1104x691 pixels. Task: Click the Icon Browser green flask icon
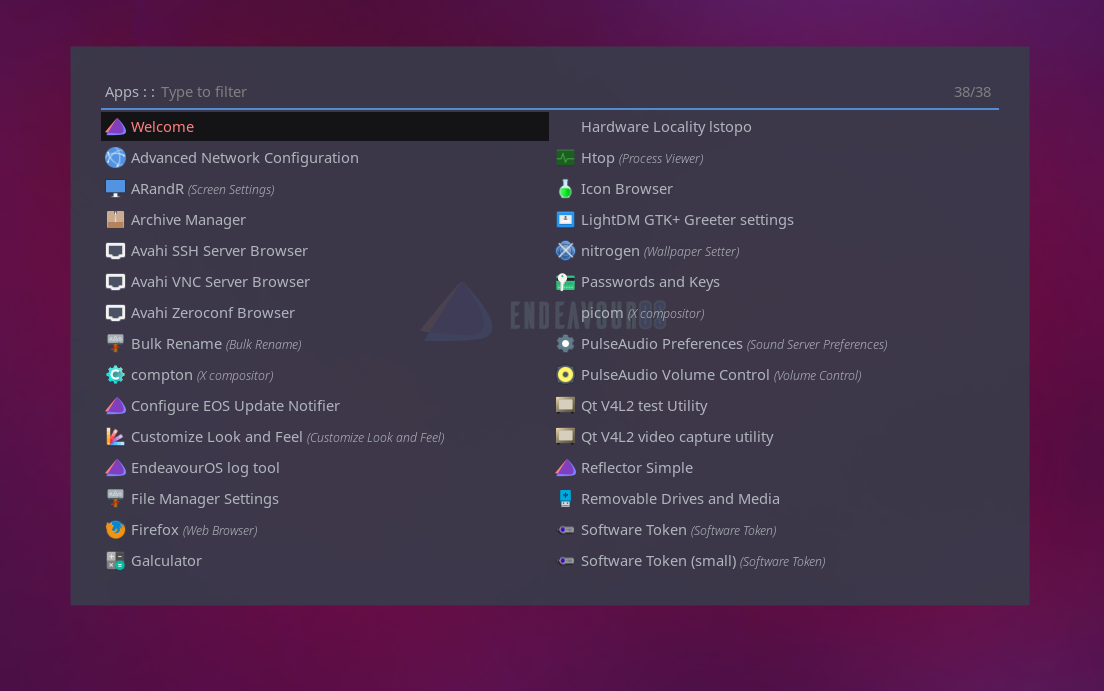[565, 189]
